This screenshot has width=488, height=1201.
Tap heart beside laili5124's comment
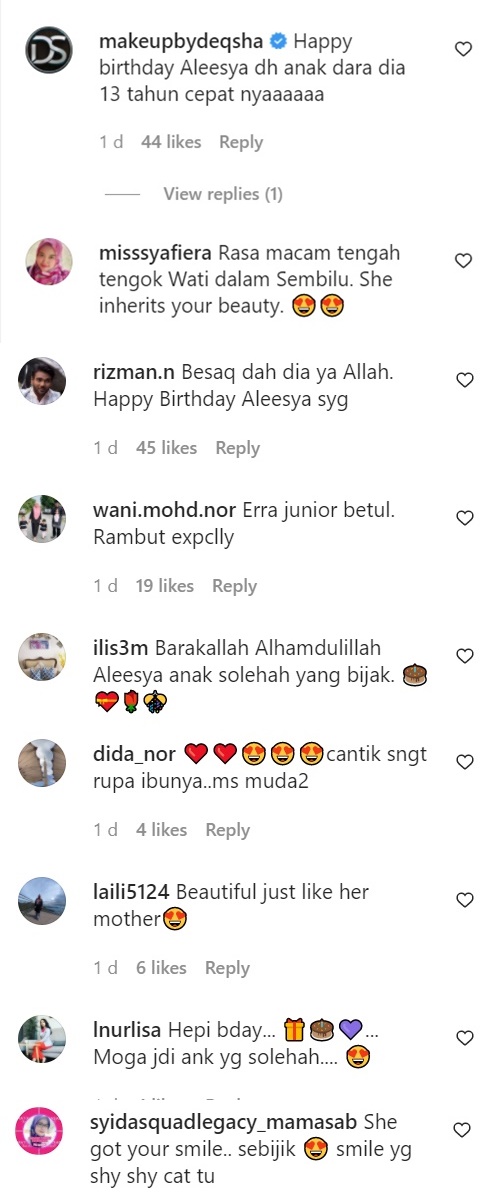pos(463,900)
